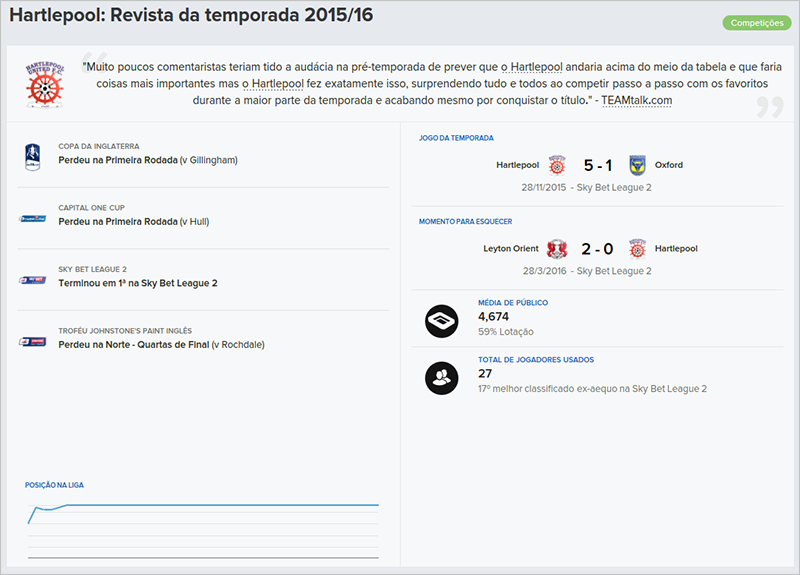Click the Sky Bet League 2 logo
This screenshot has height=575, width=800.
32,281
